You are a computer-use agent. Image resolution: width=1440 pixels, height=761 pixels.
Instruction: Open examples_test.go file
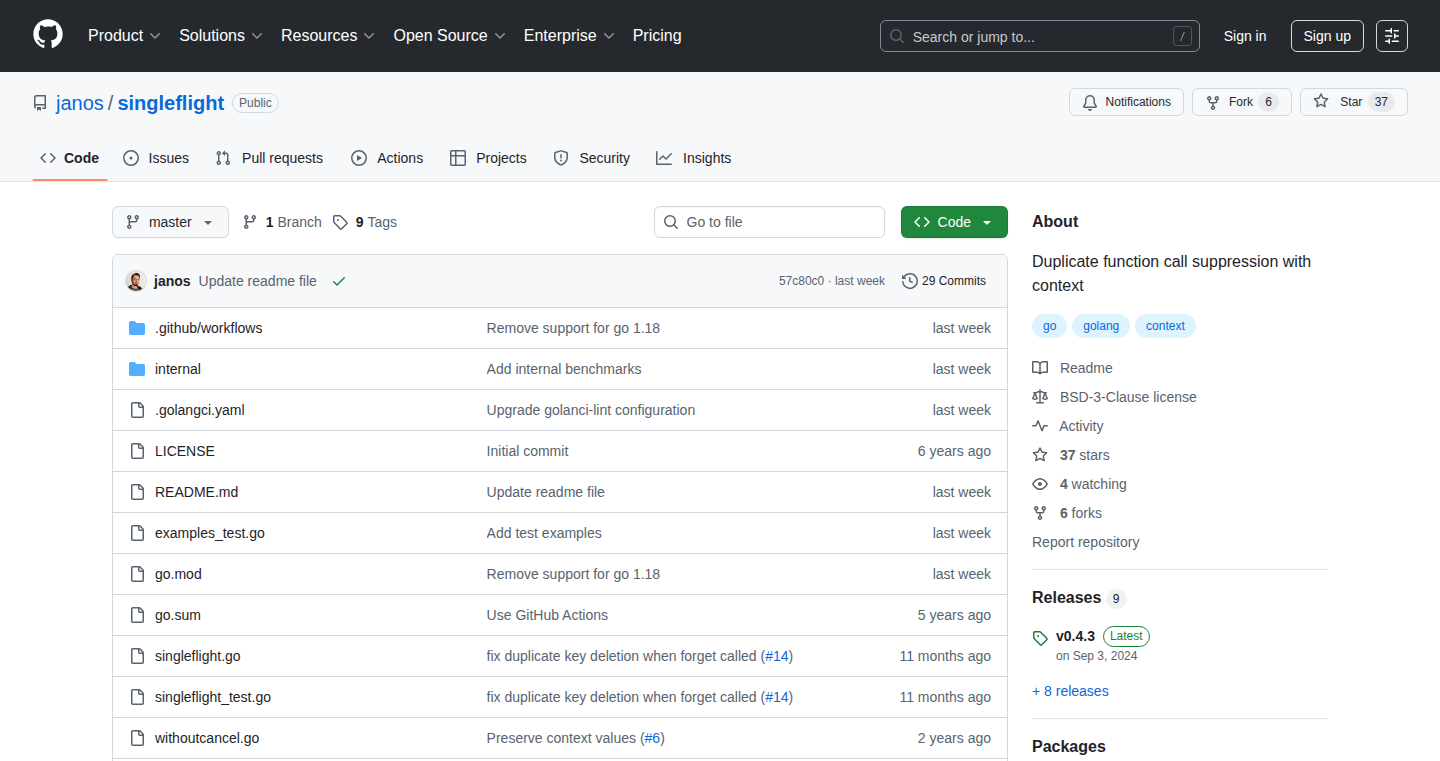pyautogui.click(x=210, y=533)
